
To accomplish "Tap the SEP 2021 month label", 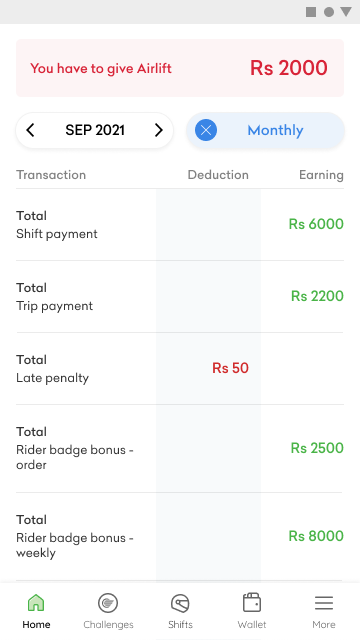I will (x=95, y=130).
